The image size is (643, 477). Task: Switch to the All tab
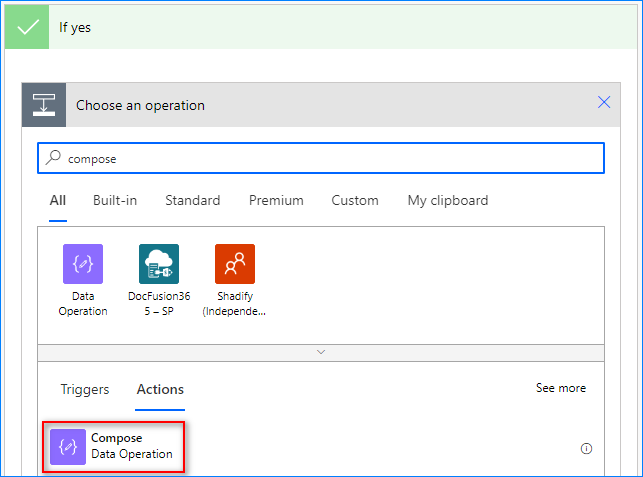click(x=58, y=200)
